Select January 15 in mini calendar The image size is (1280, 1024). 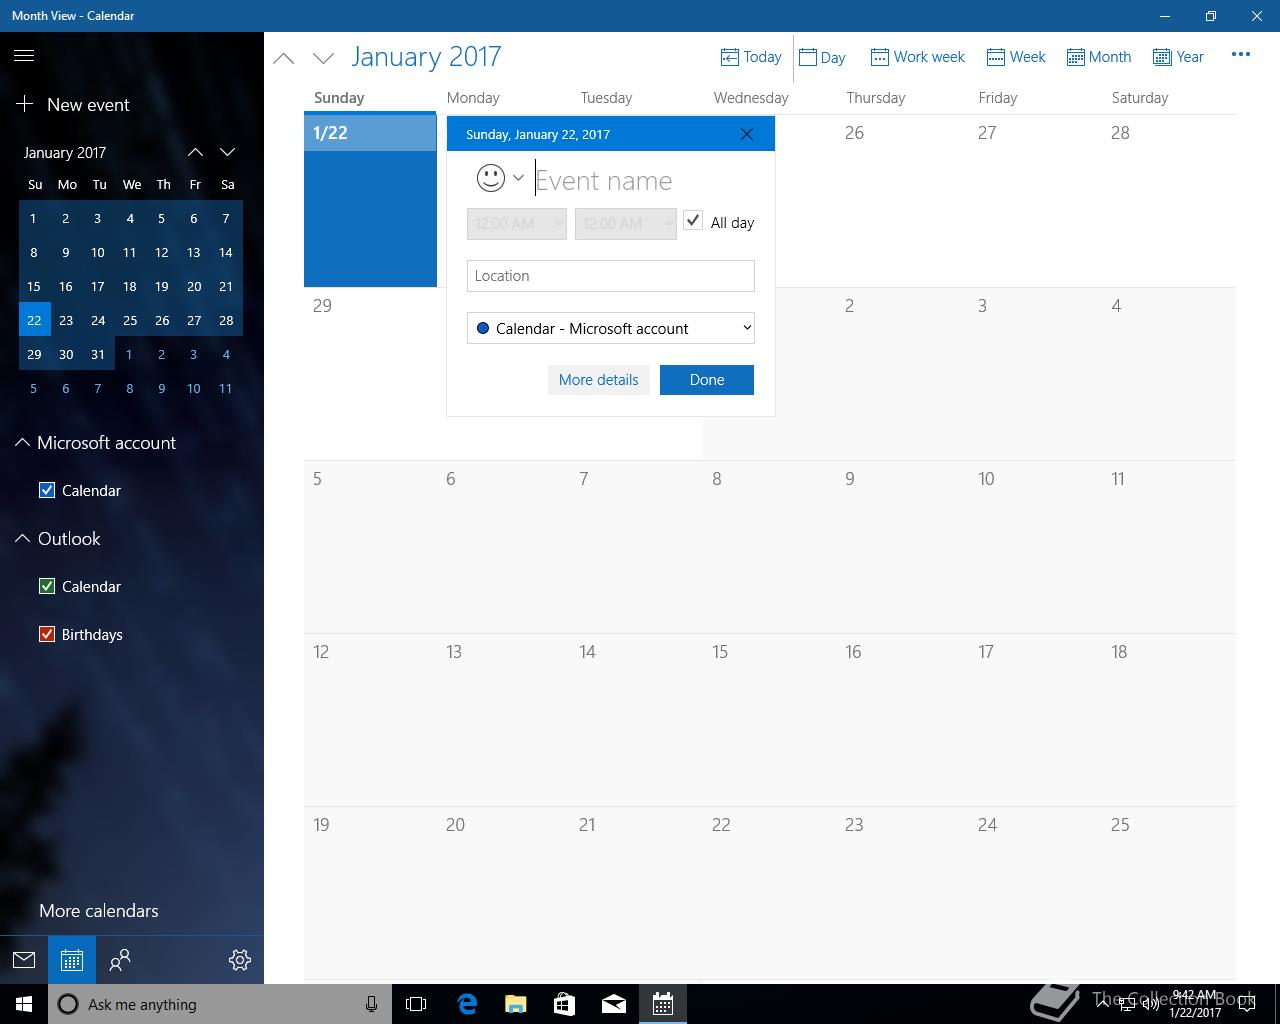(x=34, y=286)
